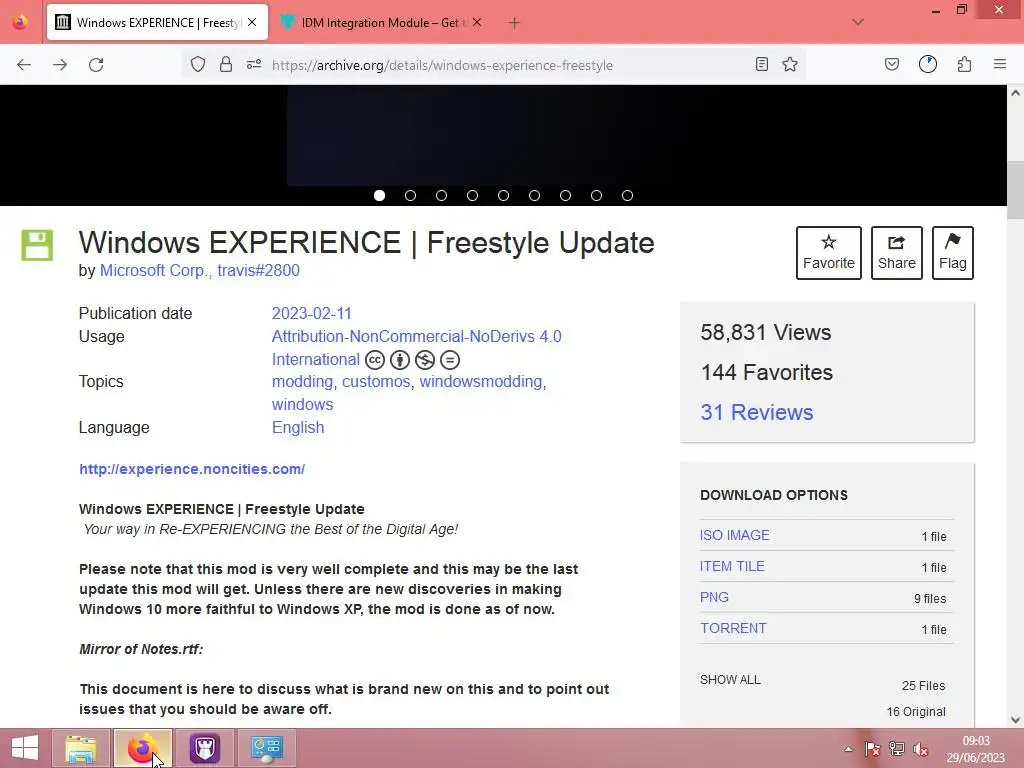Select the eighth carousel dot

pyautogui.click(x=596, y=195)
